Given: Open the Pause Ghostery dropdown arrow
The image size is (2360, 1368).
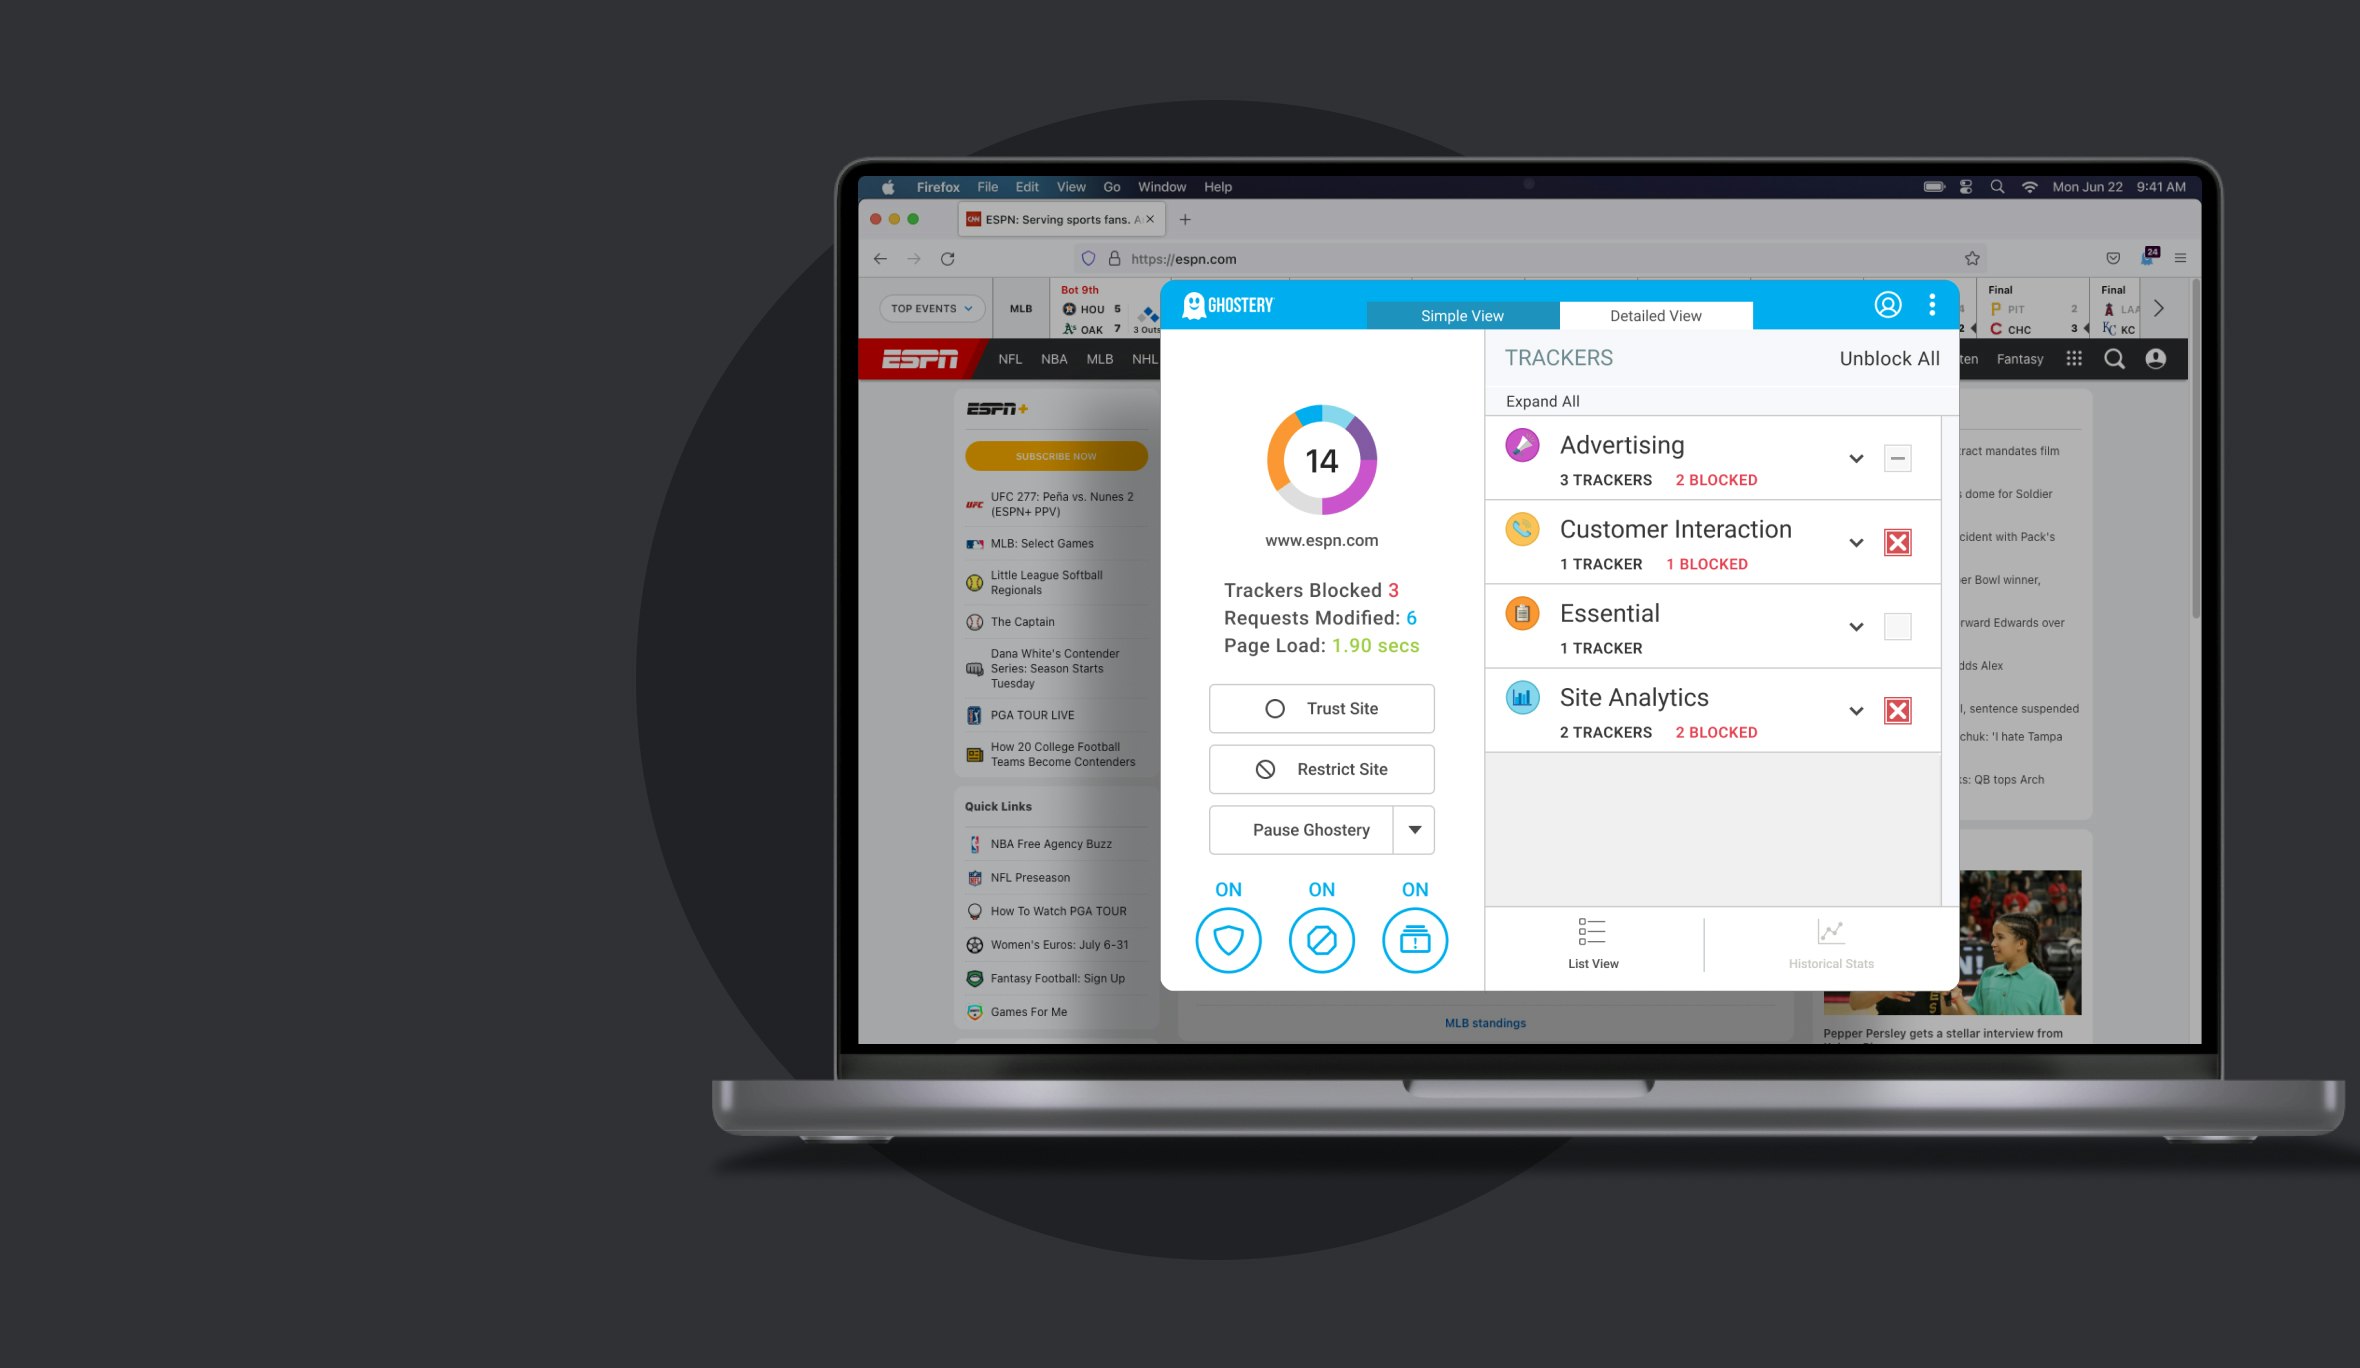Looking at the screenshot, I should pos(1414,829).
